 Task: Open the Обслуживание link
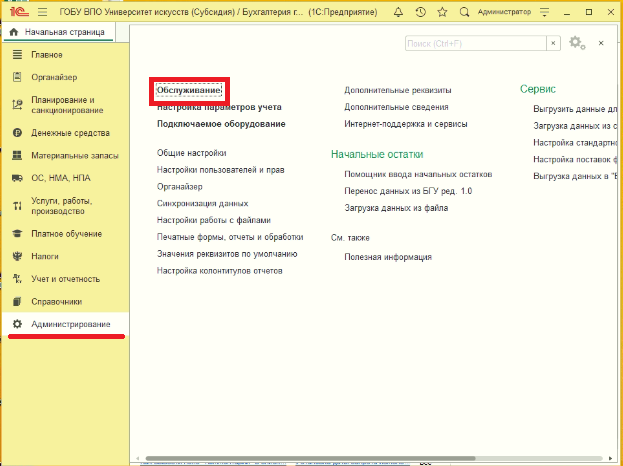point(189,90)
